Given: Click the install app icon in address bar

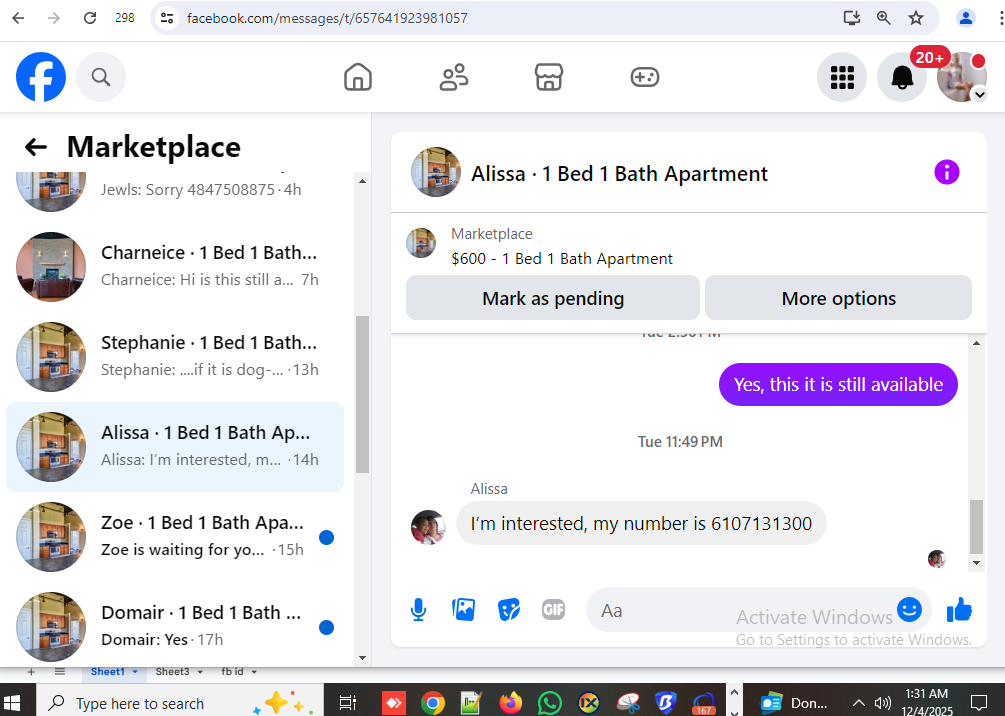Looking at the screenshot, I should 851,18.
